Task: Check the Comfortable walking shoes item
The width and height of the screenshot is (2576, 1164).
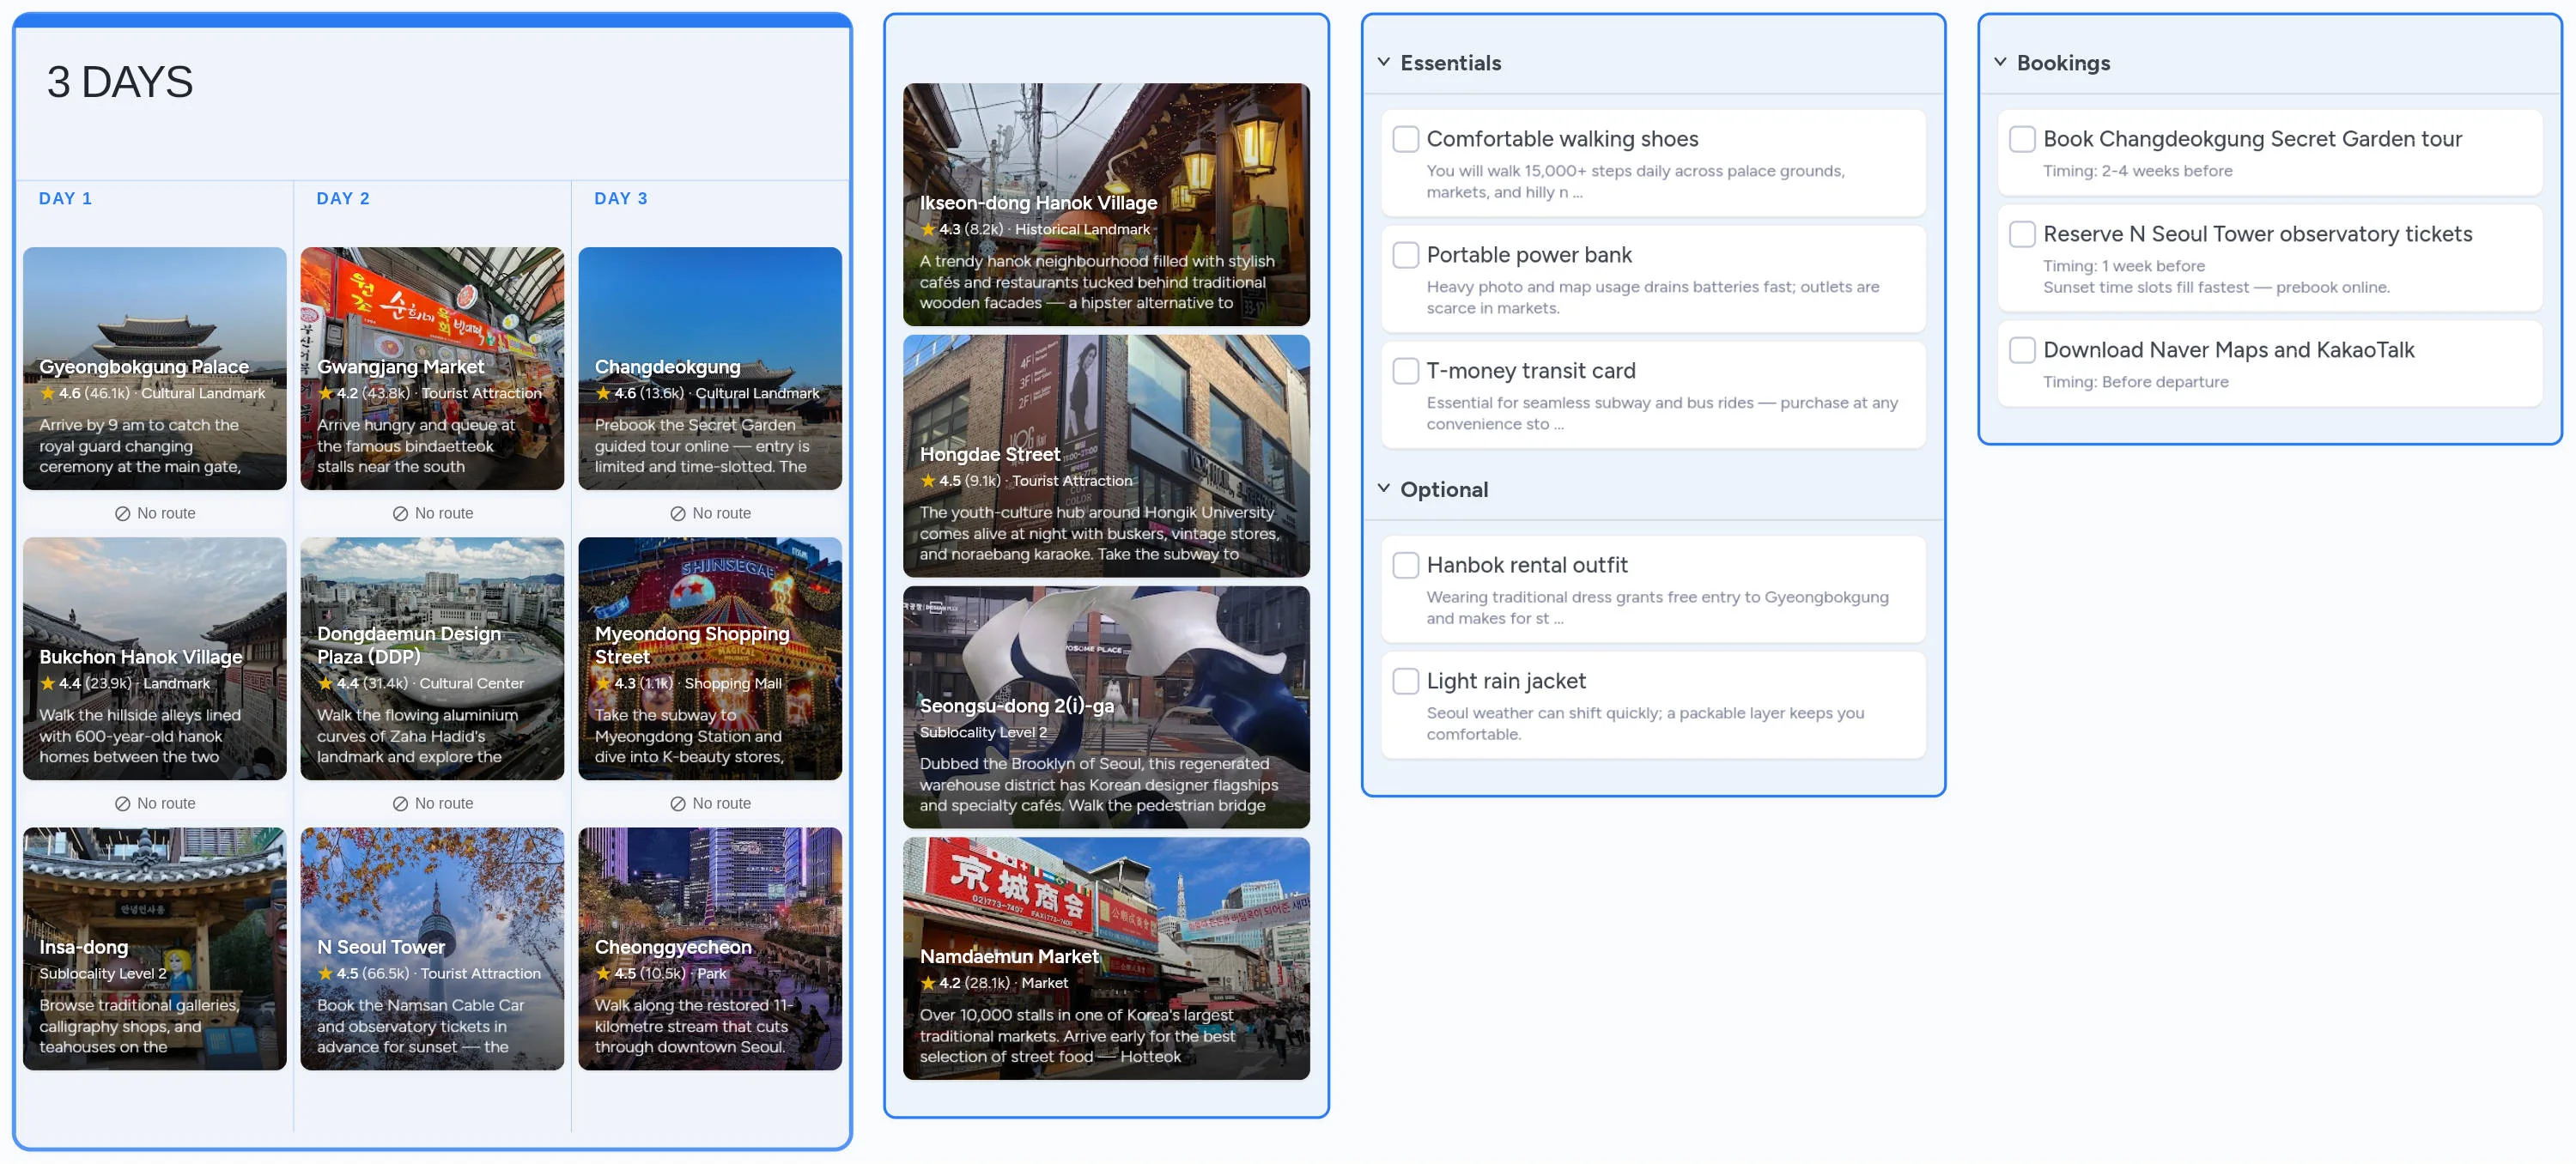Action: click(1404, 138)
